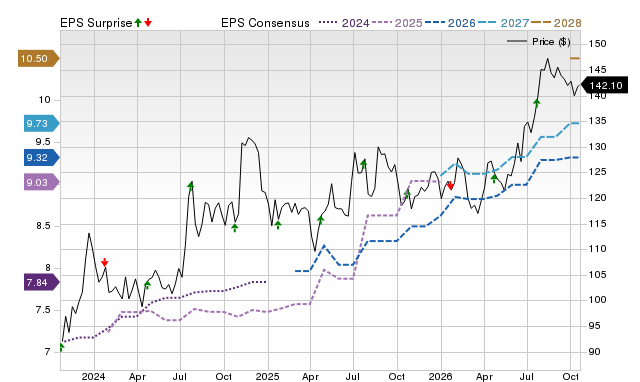Click the 7.84 dark purple estimate tag
640x382 pixels.
[42, 282]
